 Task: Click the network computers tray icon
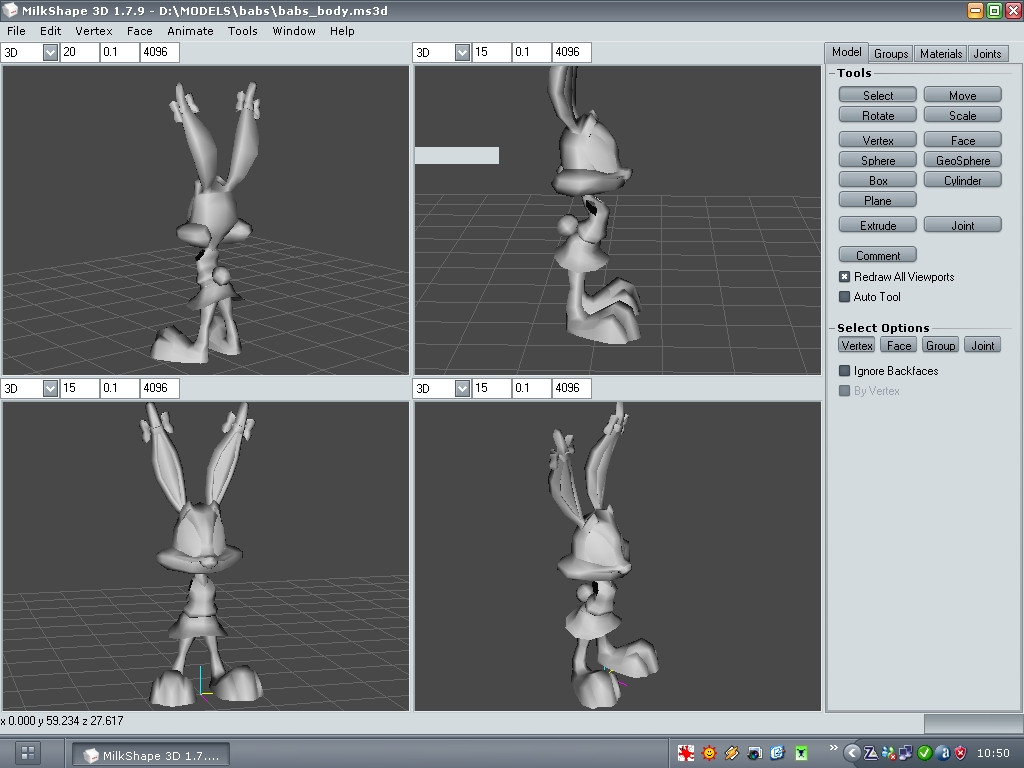click(x=906, y=753)
